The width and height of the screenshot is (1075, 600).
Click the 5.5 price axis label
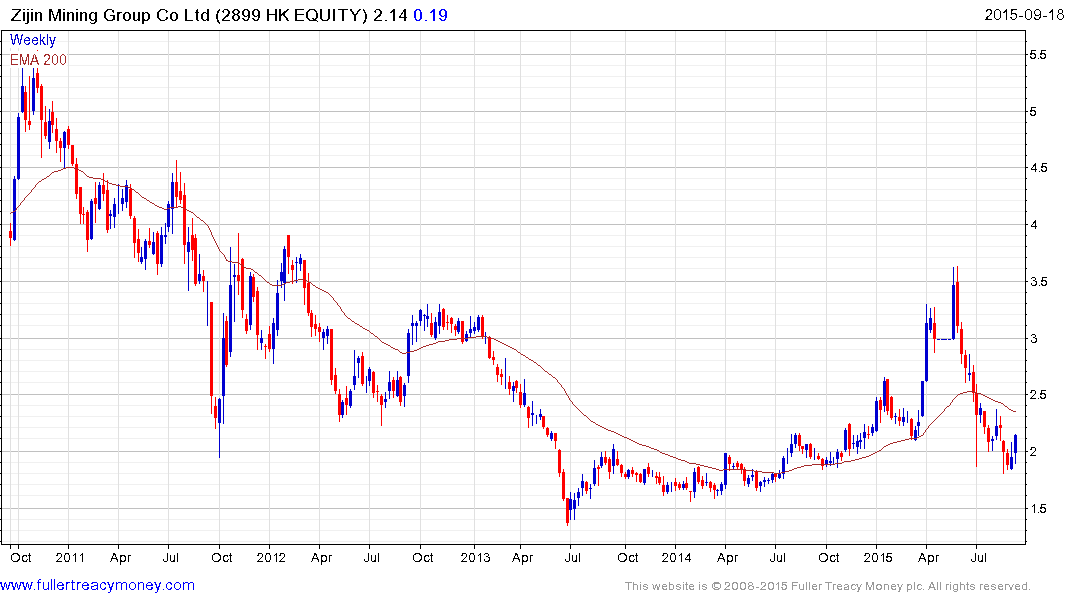(1038, 55)
